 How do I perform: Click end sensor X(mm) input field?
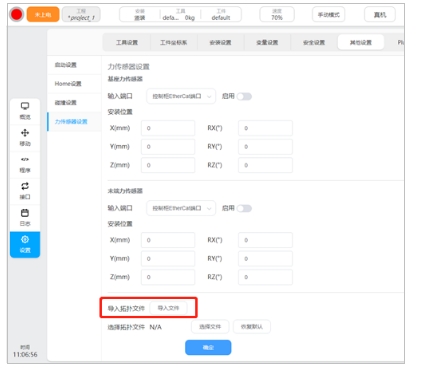click(168, 240)
